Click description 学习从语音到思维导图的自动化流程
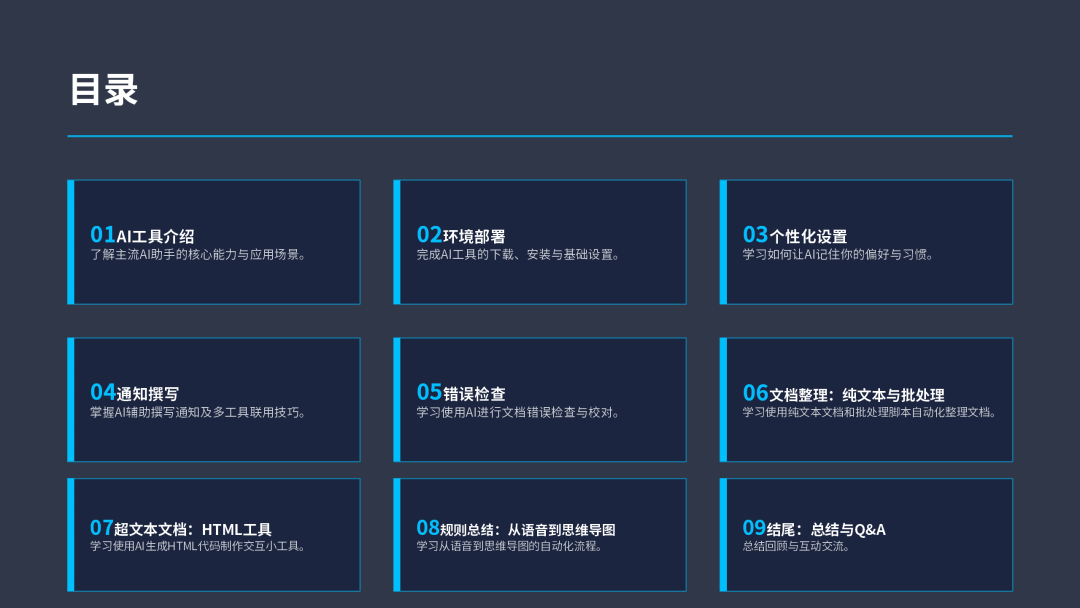The height and width of the screenshot is (608, 1080). pyautogui.click(x=510, y=546)
